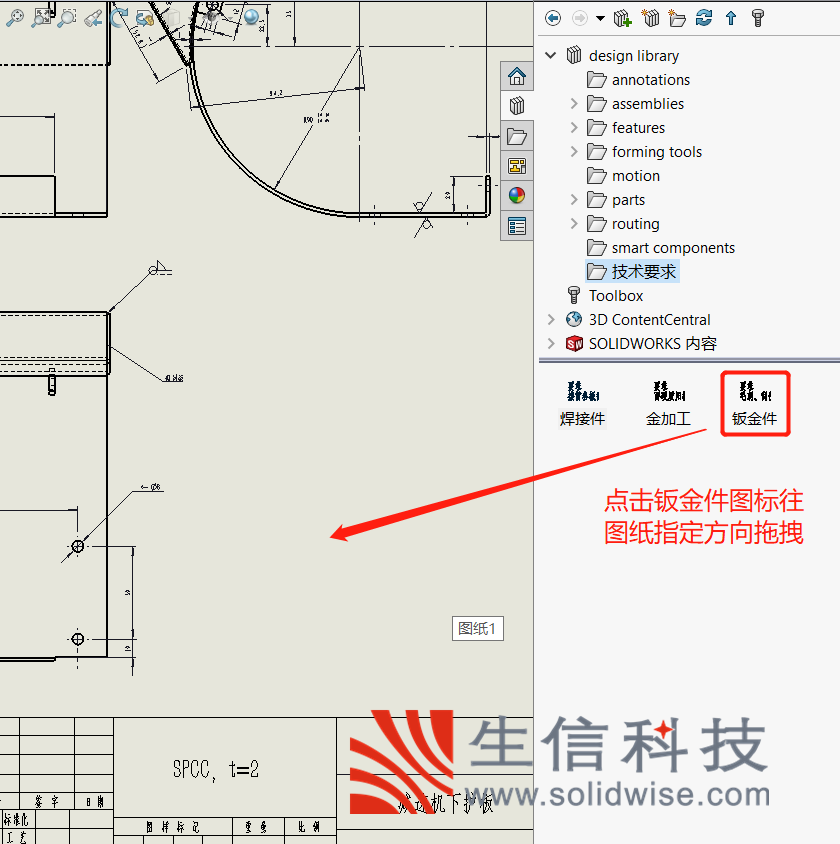Click the greyed forward arrow in Design Library
The image size is (840, 844).
(580, 18)
